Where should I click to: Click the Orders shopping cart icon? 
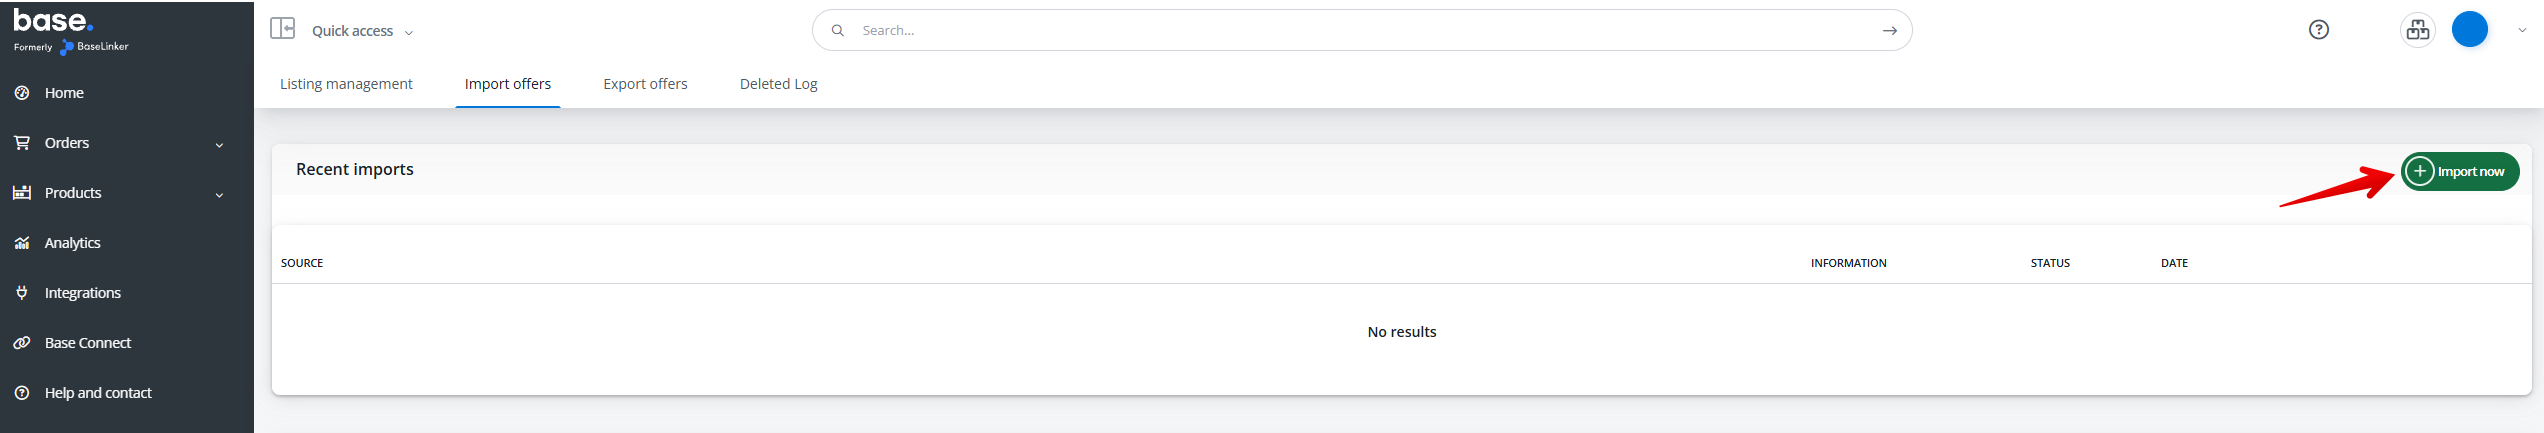pos(22,143)
